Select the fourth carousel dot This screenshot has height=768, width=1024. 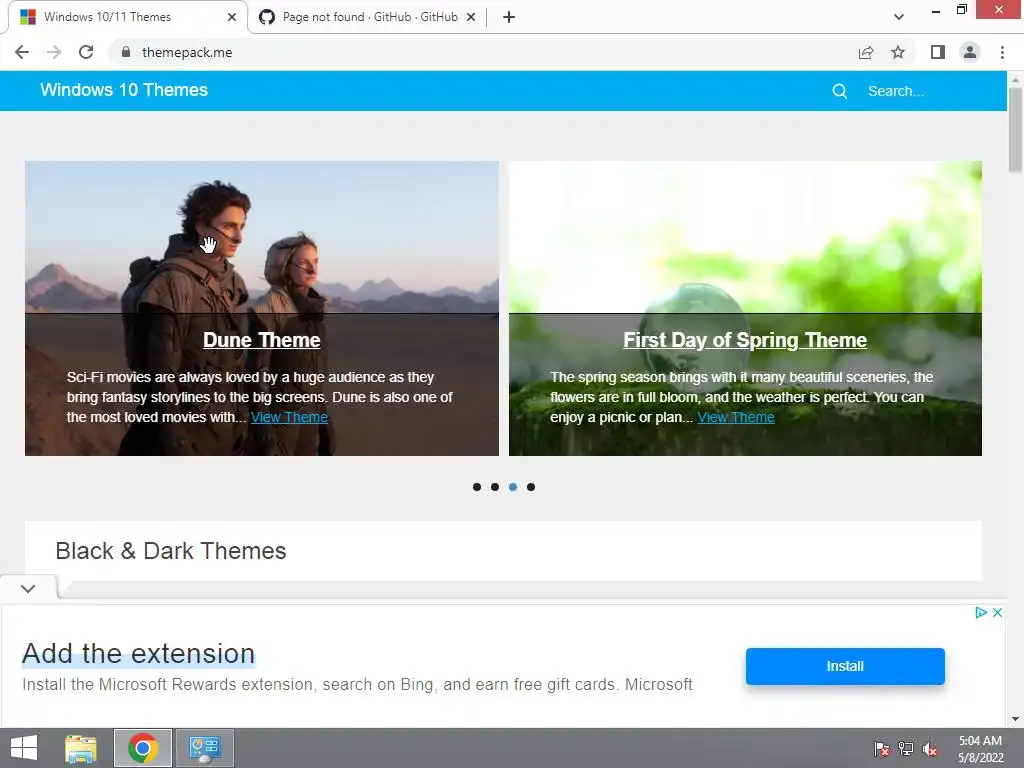tap(531, 487)
